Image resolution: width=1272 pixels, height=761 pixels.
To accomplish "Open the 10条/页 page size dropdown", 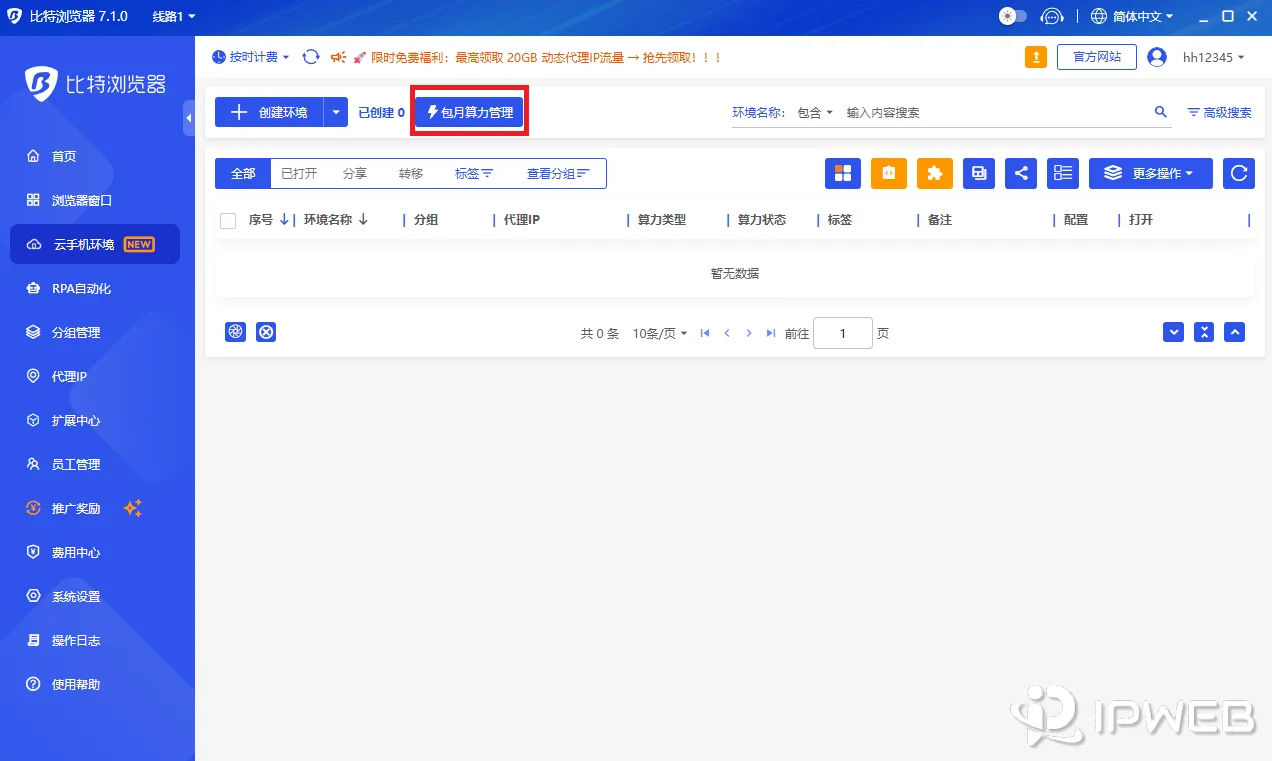I will point(657,333).
